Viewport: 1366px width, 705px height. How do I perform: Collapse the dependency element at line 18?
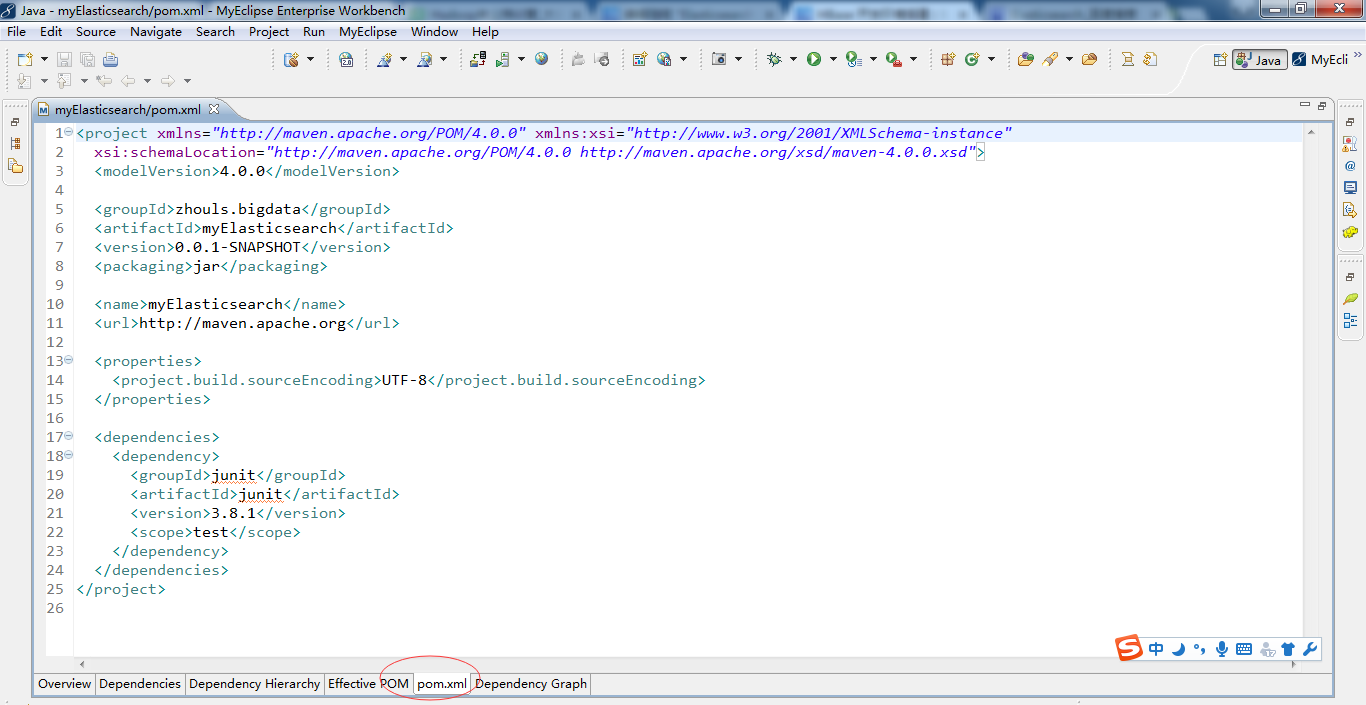click(x=68, y=455)
